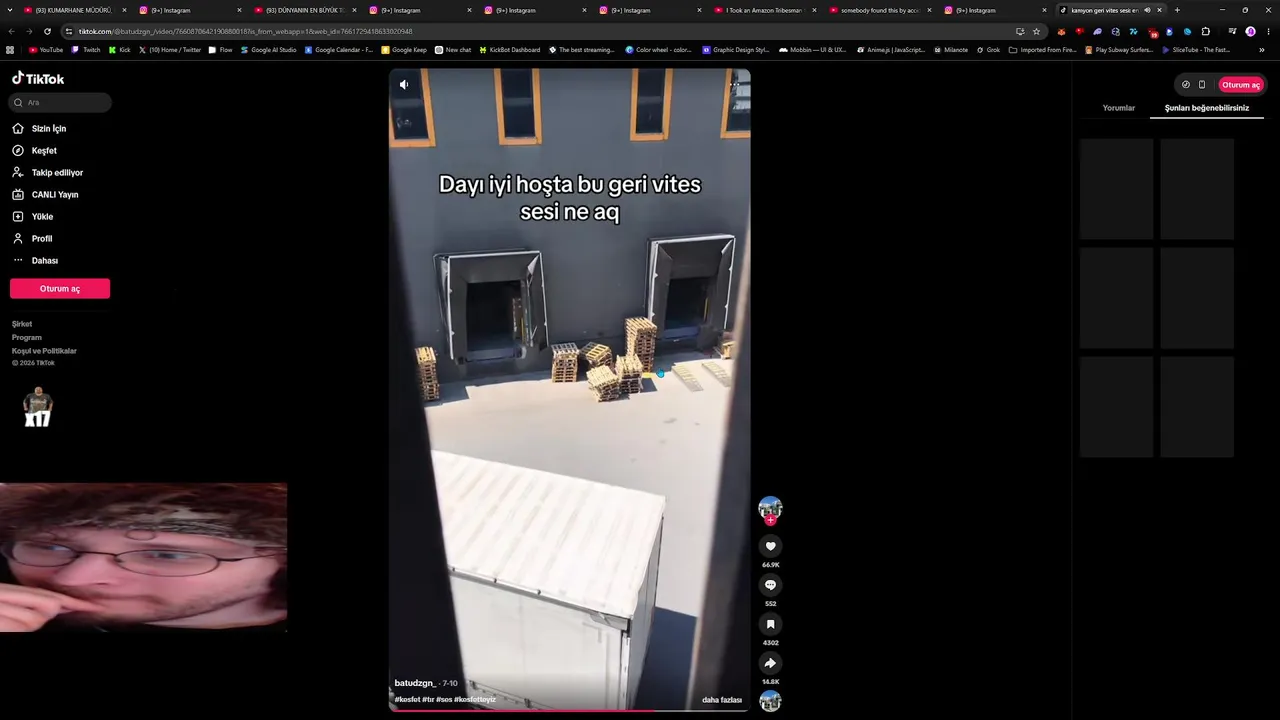Click the more options icon on video
This screenshot has width=1280, height=720.
point(734,85)
